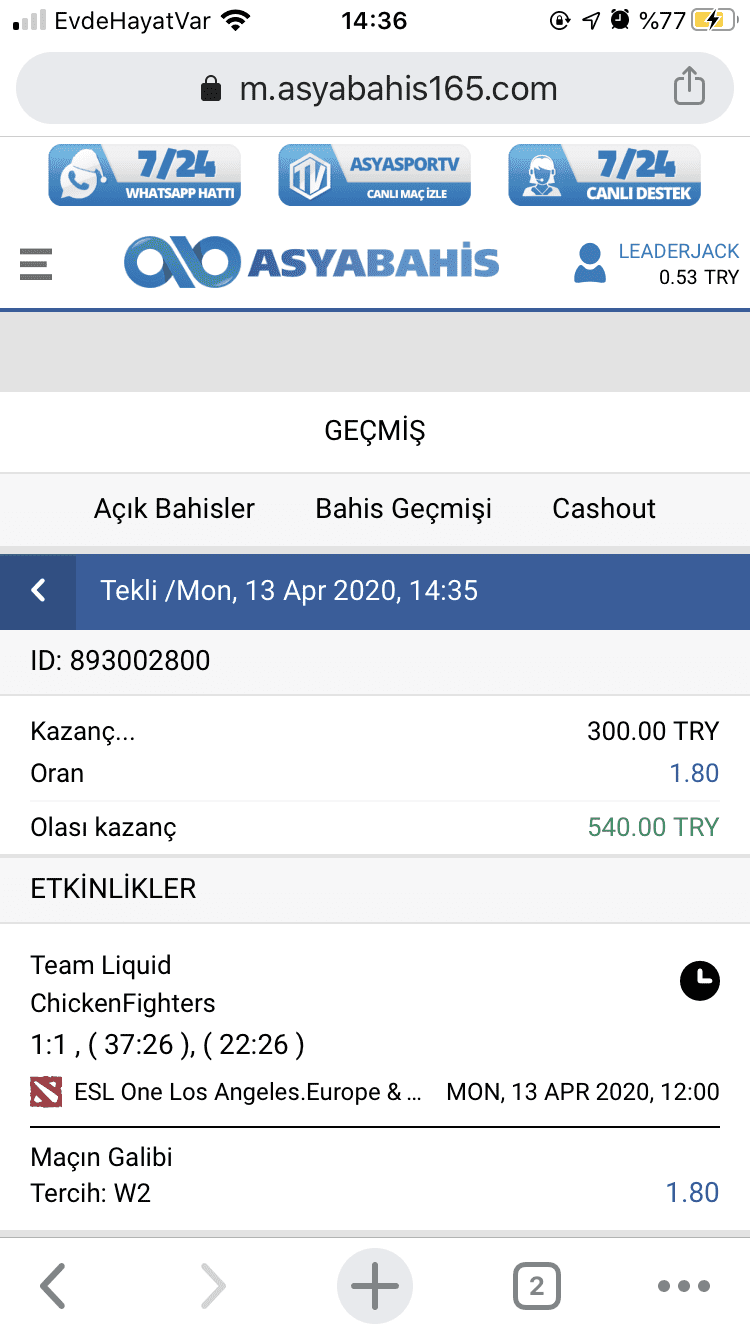The height and width of the screenshot is (1334, 750).
Task: Open 7/24 Canlı Destek banner
Action: (604, 175)
